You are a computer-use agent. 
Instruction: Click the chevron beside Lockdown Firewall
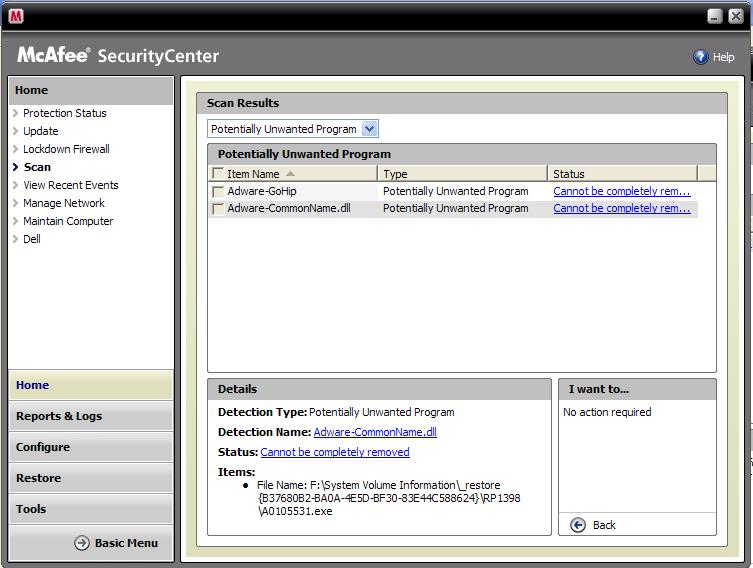tap(15, 149)
